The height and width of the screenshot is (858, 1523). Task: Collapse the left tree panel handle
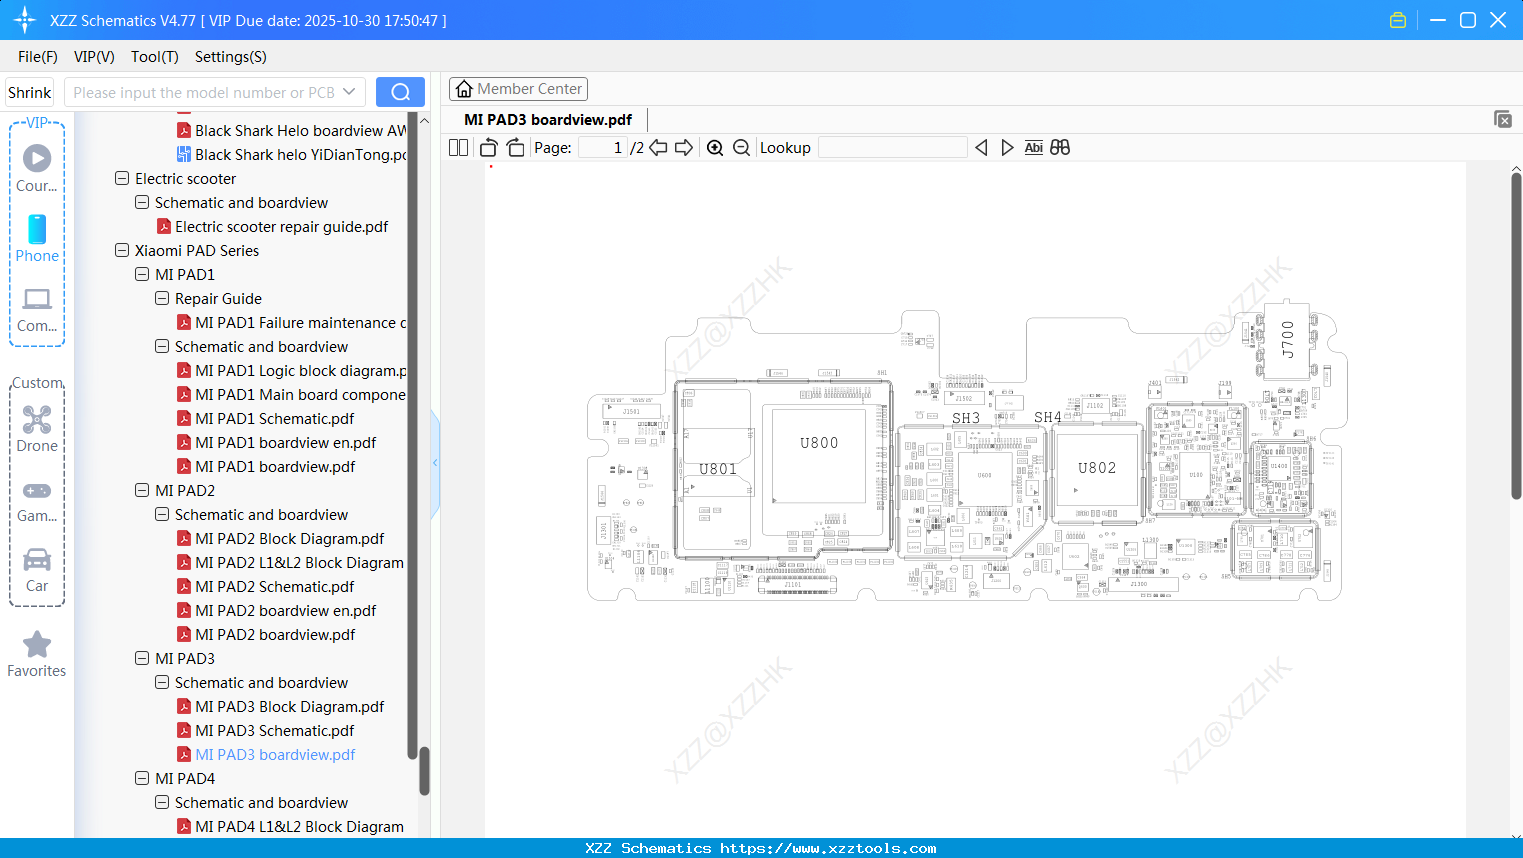click(435, 463)
